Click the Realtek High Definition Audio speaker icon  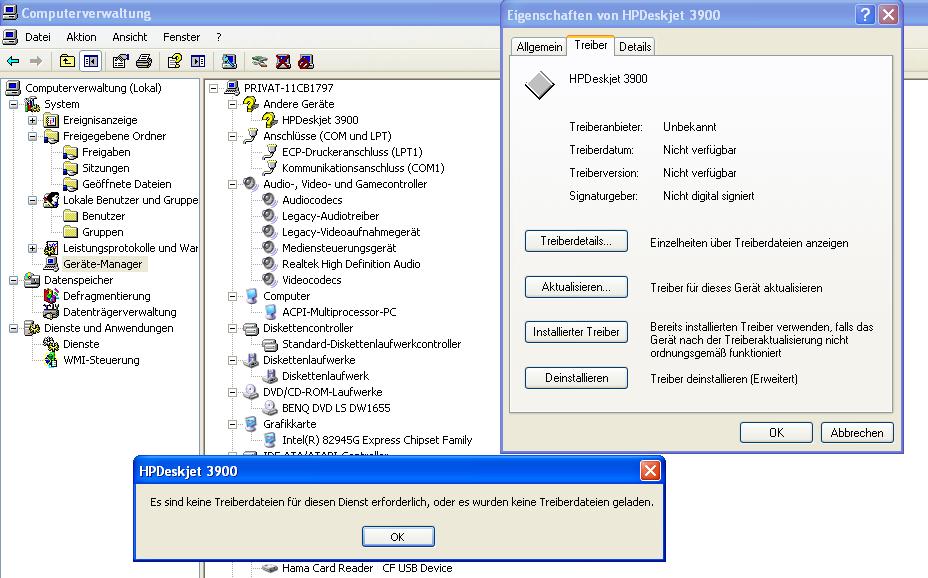tap(270, 264)
